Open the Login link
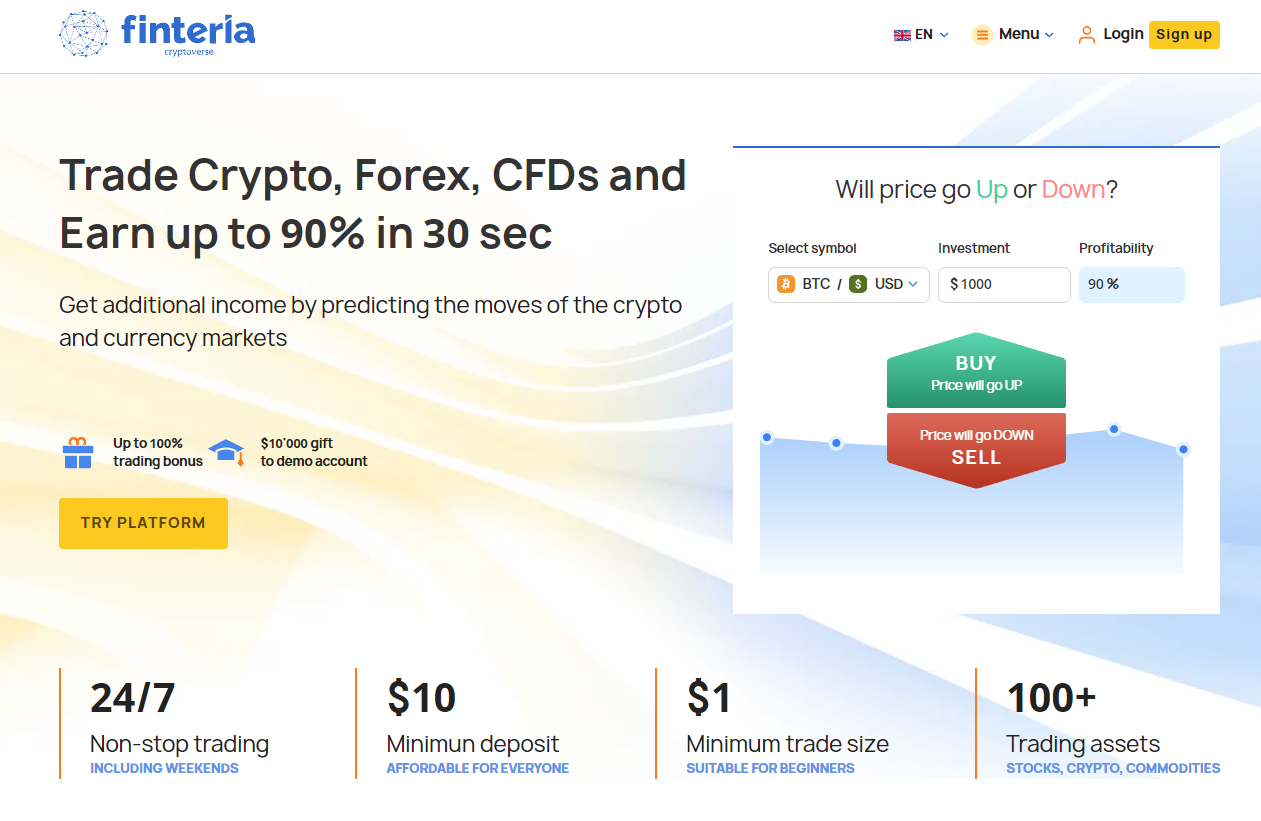The width and height of the screenshot is (1261, 821). (x=1123, y=34)
